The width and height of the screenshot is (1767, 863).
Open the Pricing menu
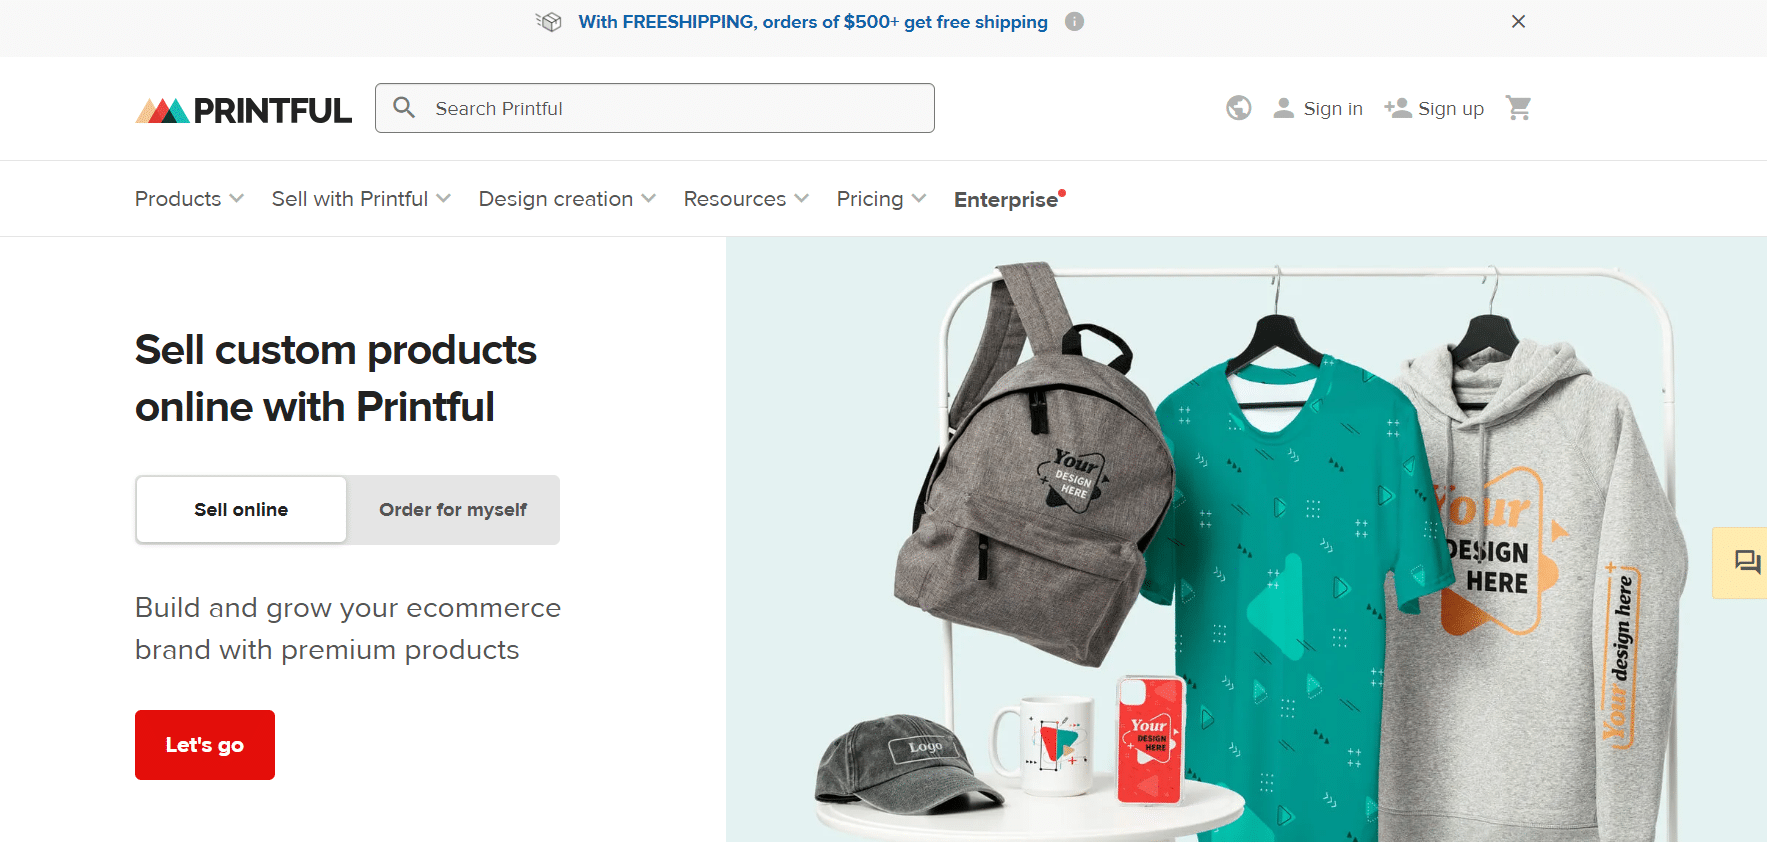[x=879, y=198]
